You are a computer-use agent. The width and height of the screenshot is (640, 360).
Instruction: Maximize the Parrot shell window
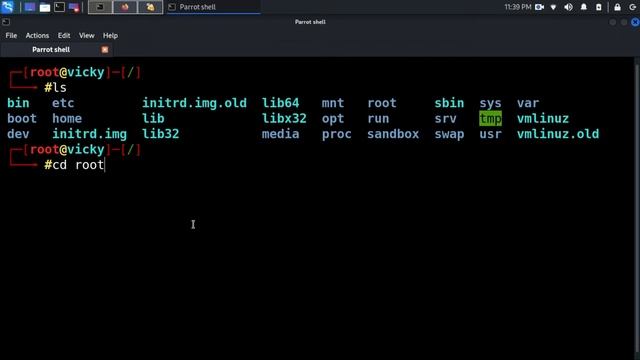pyautogui.click(x=624, y=22)
